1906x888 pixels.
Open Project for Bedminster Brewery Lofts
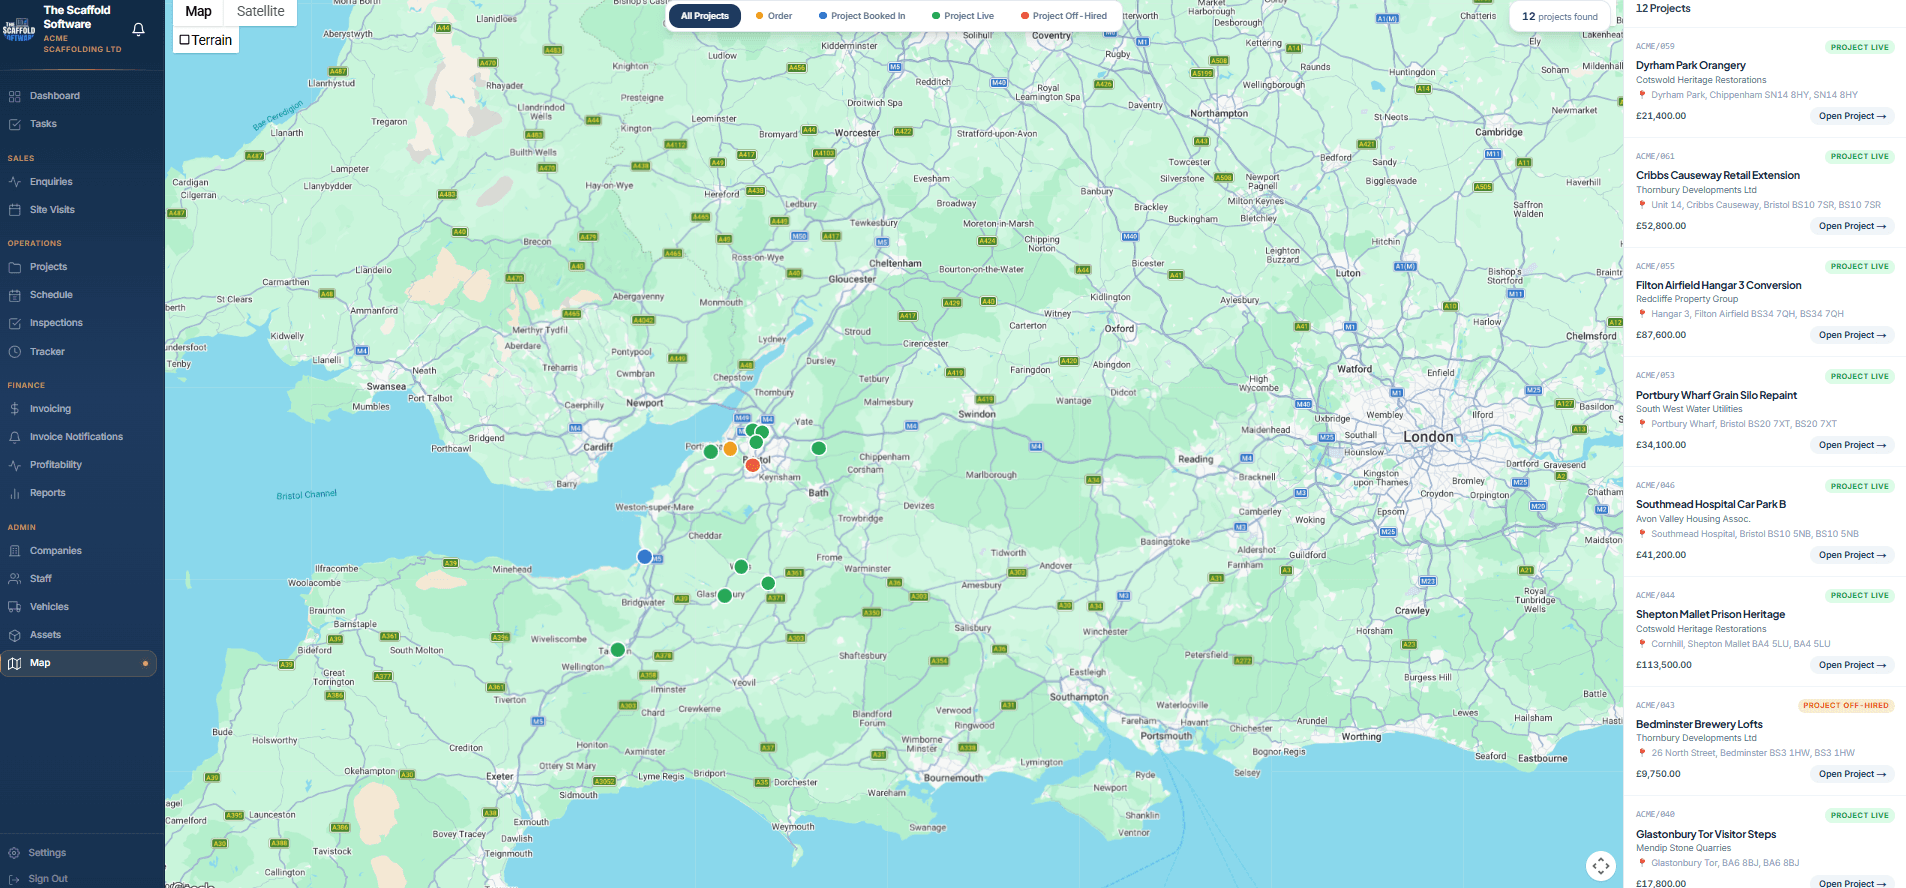click(1852, 774)
